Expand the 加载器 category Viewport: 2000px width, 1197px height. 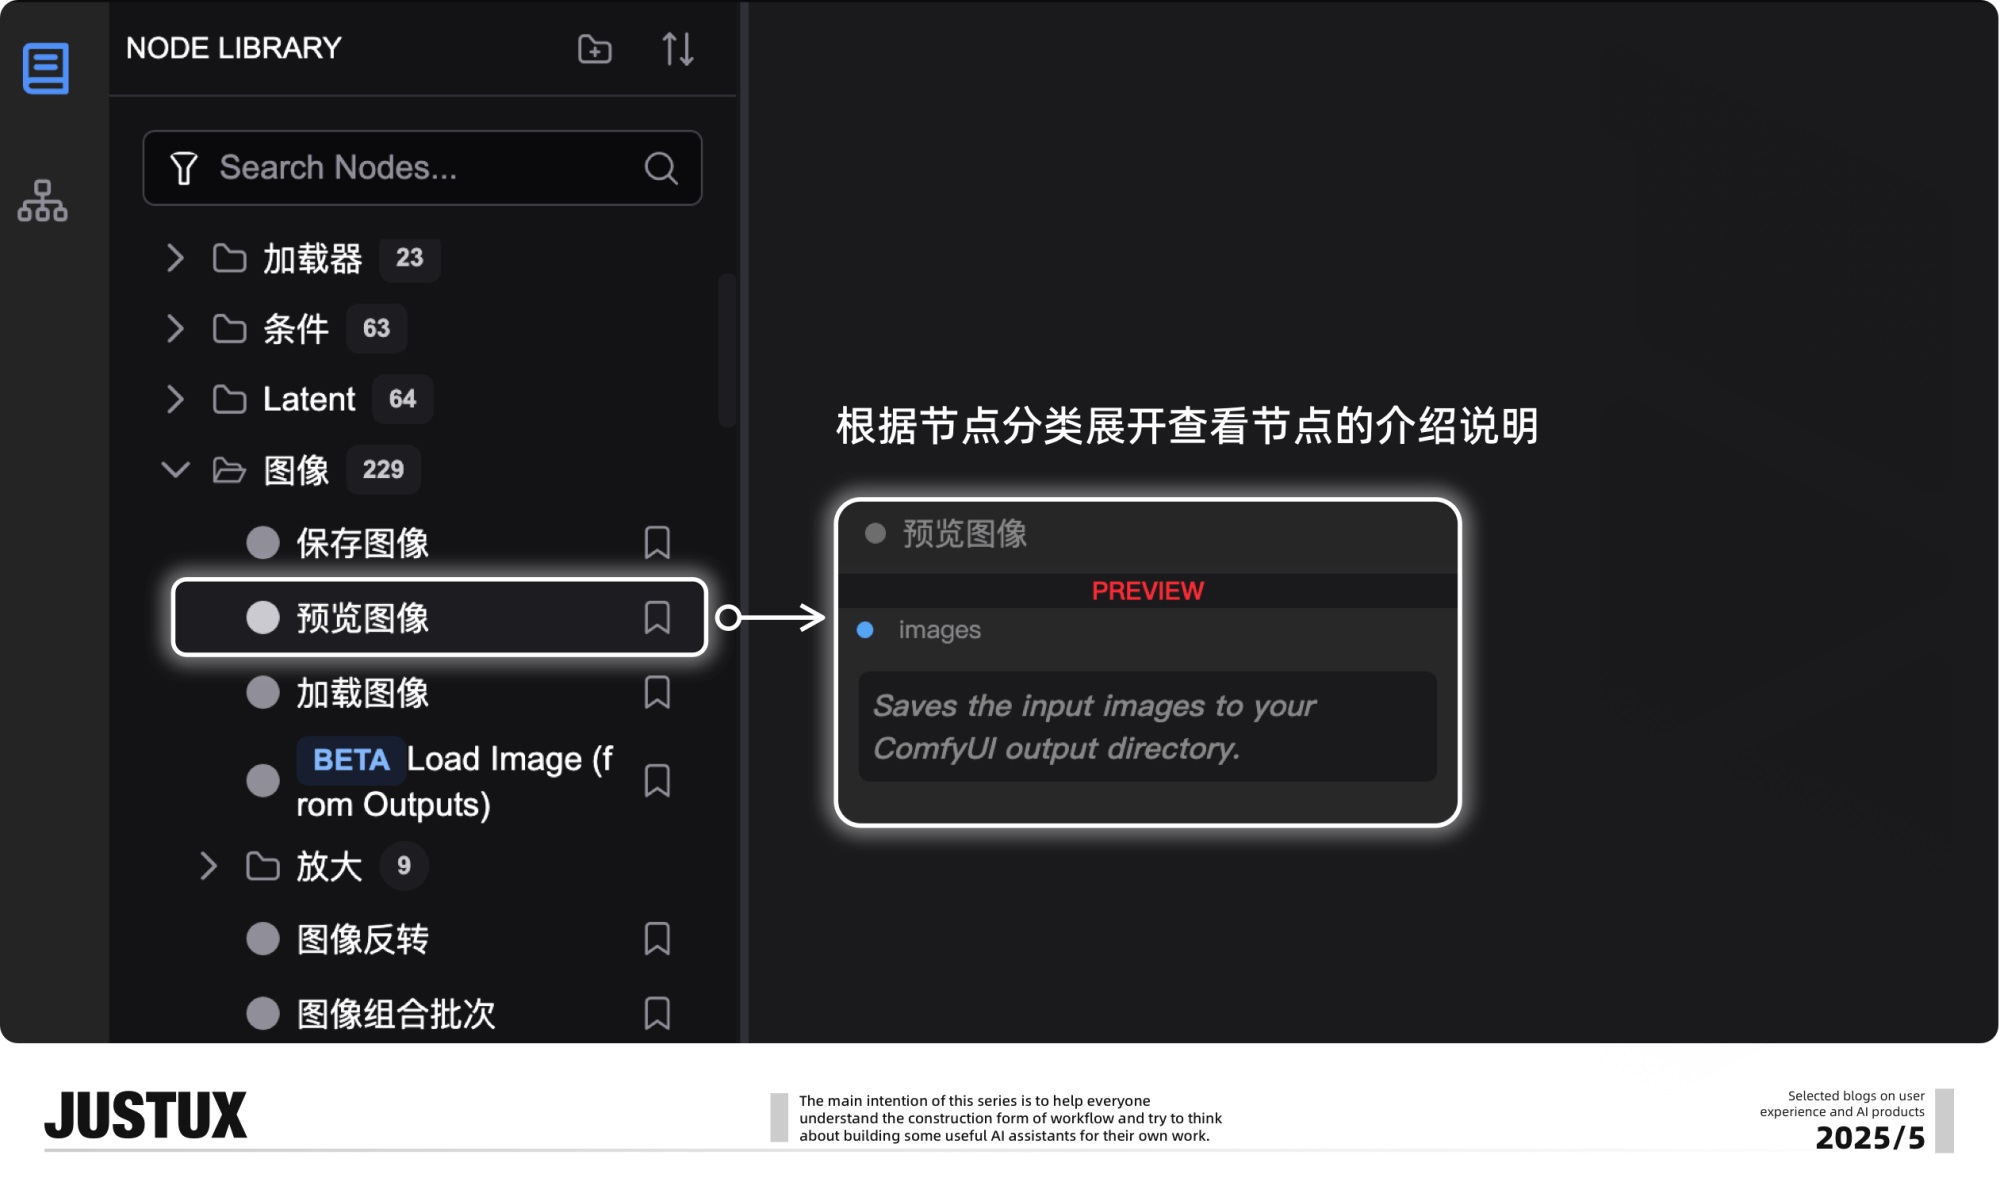(176, 258)
